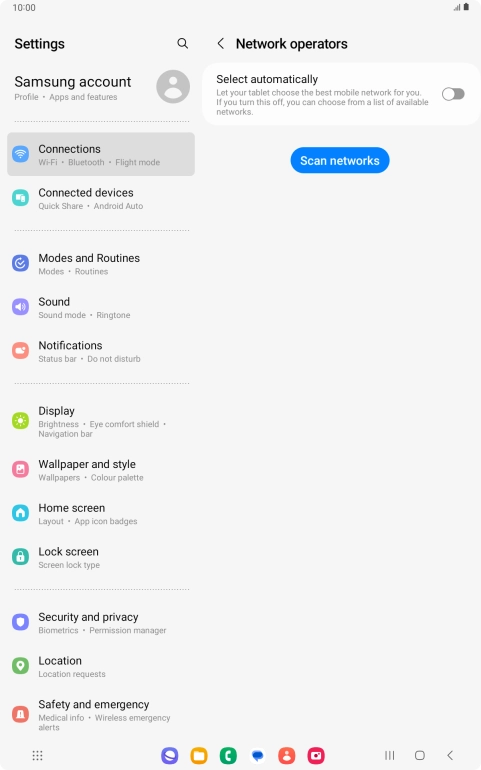Open Connected devices settings
The width and height of the screenshot is (481, 770).
click(101, 198)
